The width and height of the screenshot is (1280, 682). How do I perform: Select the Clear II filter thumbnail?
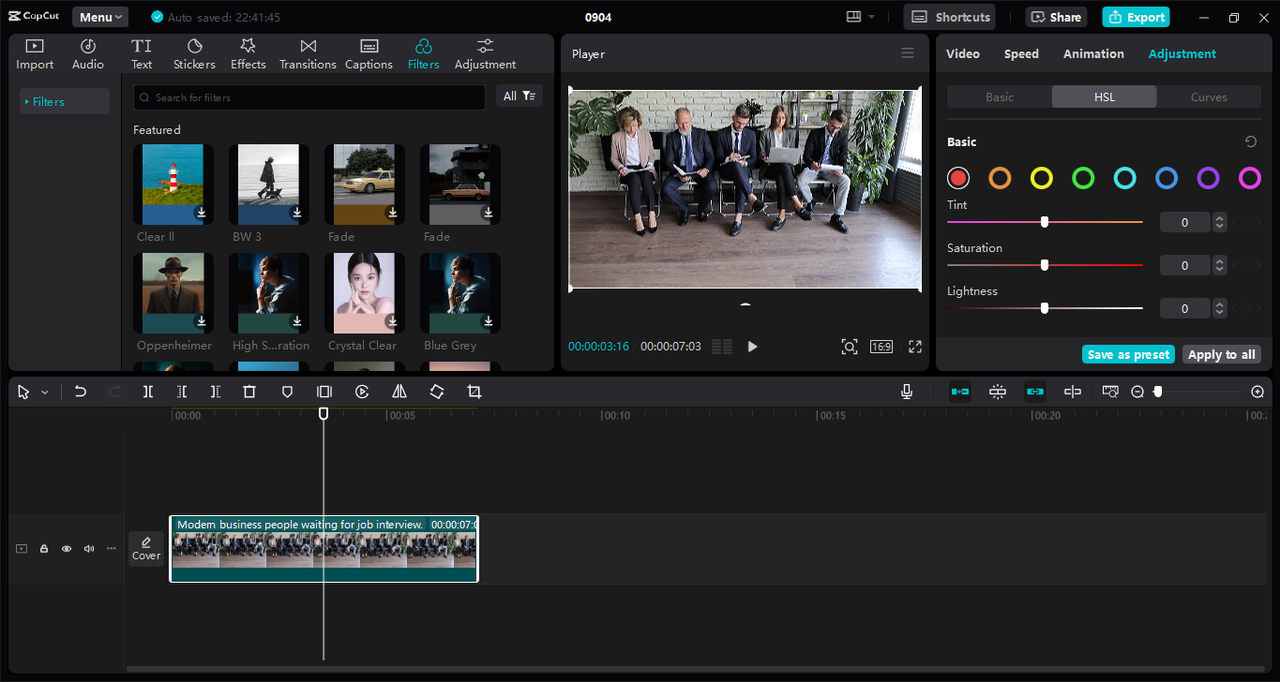pyautogui.click(x=173, y=184)
